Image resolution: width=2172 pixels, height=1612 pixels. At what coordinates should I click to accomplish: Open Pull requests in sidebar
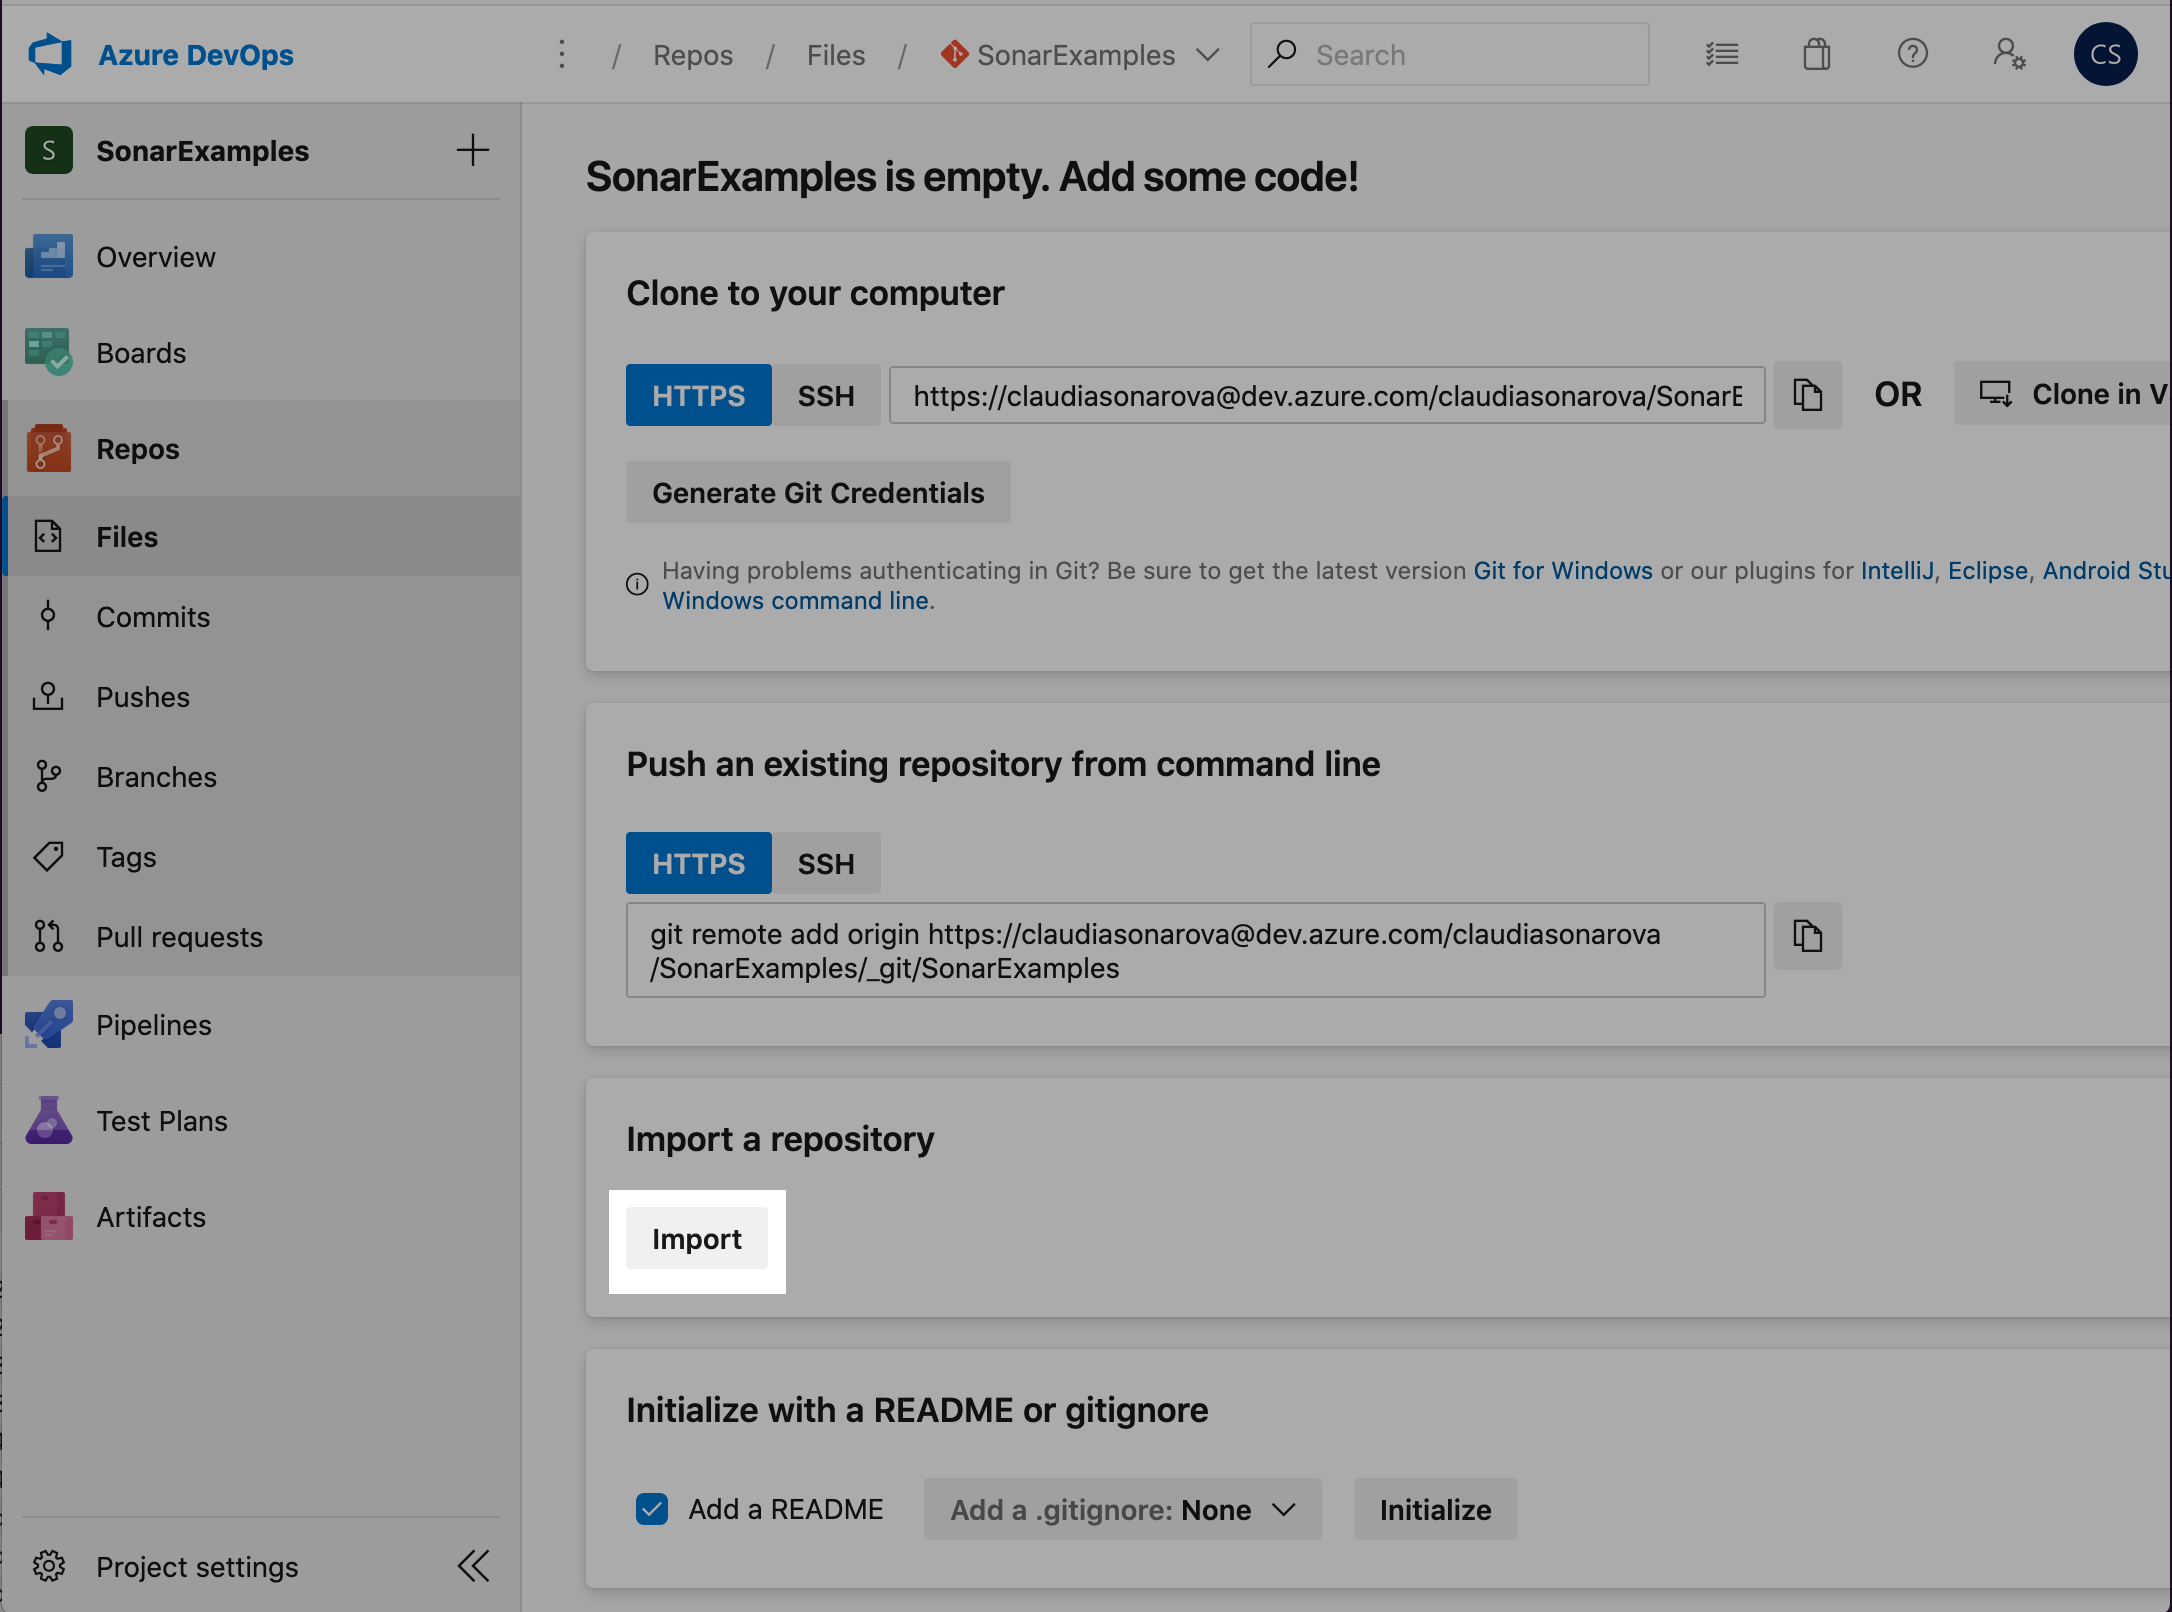pos(179,937)
